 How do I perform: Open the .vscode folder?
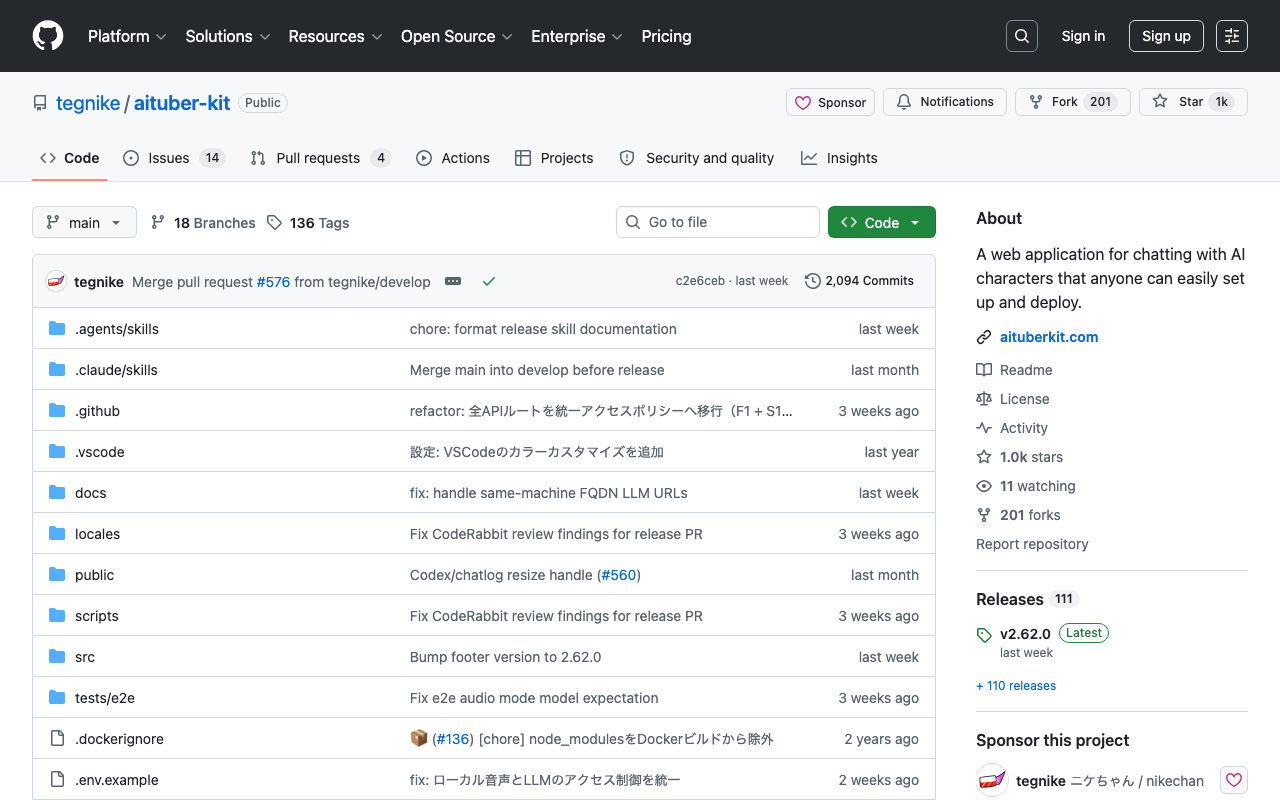[100, 452]
